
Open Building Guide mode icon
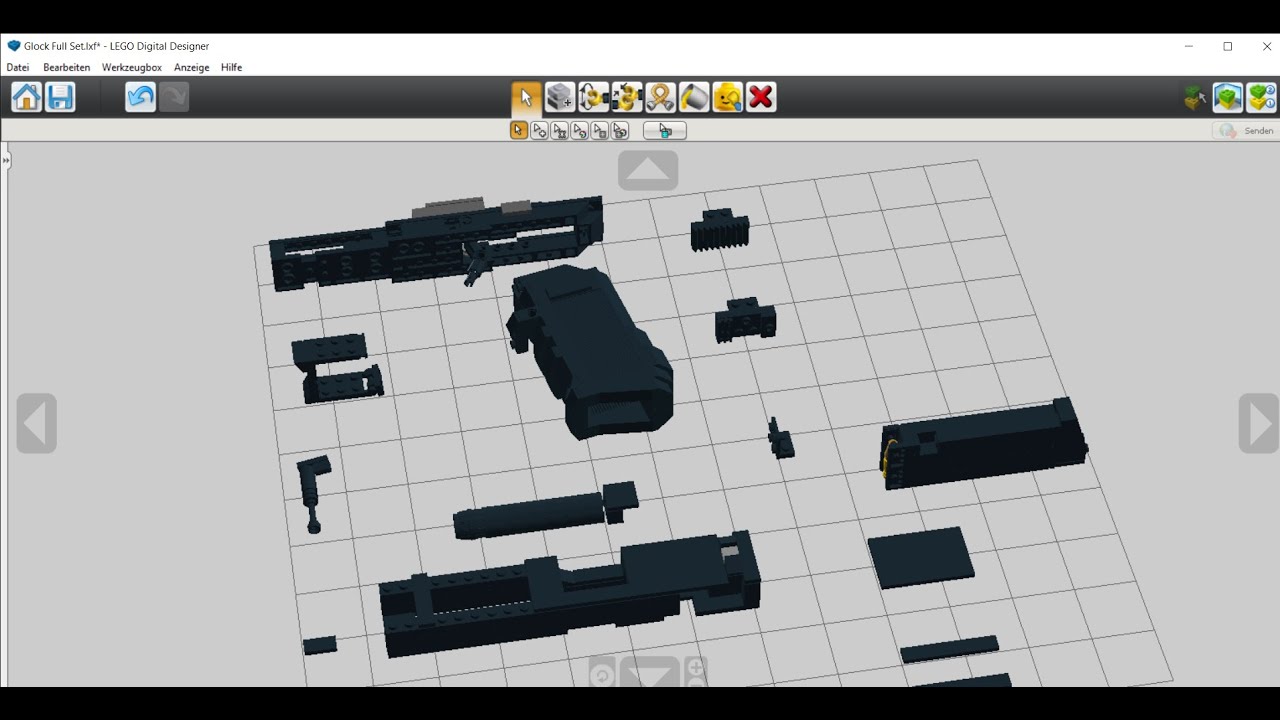click(1261, 98)
